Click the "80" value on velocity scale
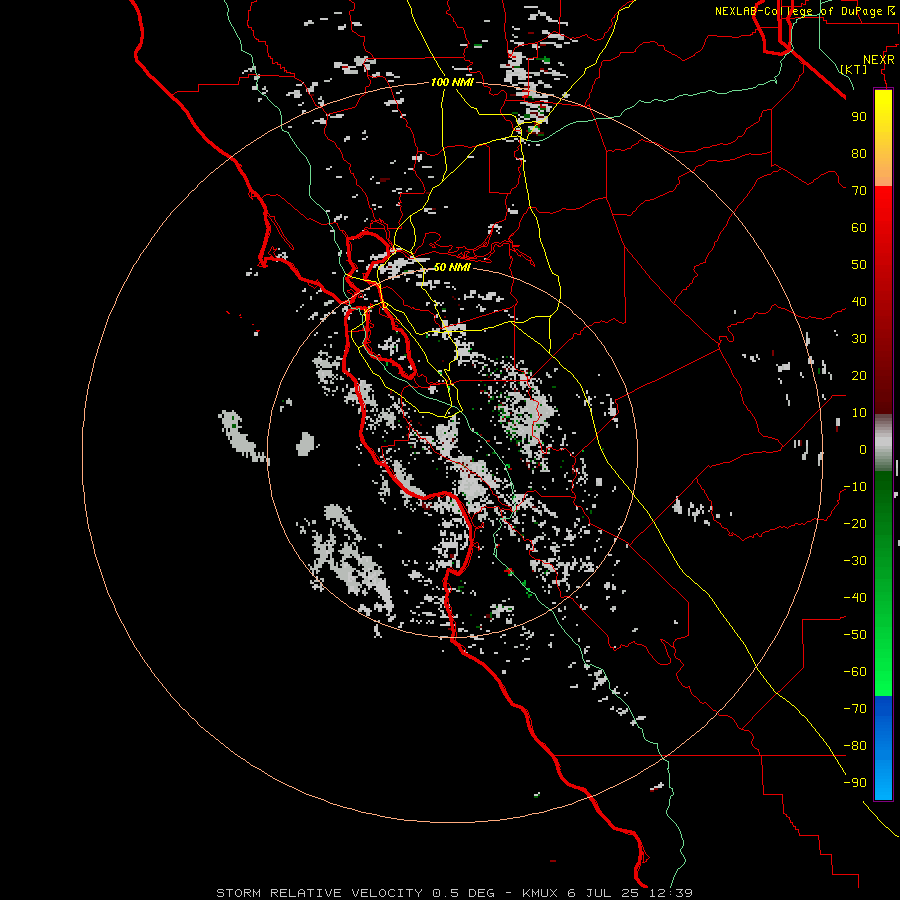The width and height of the screenshot is (900, 900). click(x=859, y=153)
